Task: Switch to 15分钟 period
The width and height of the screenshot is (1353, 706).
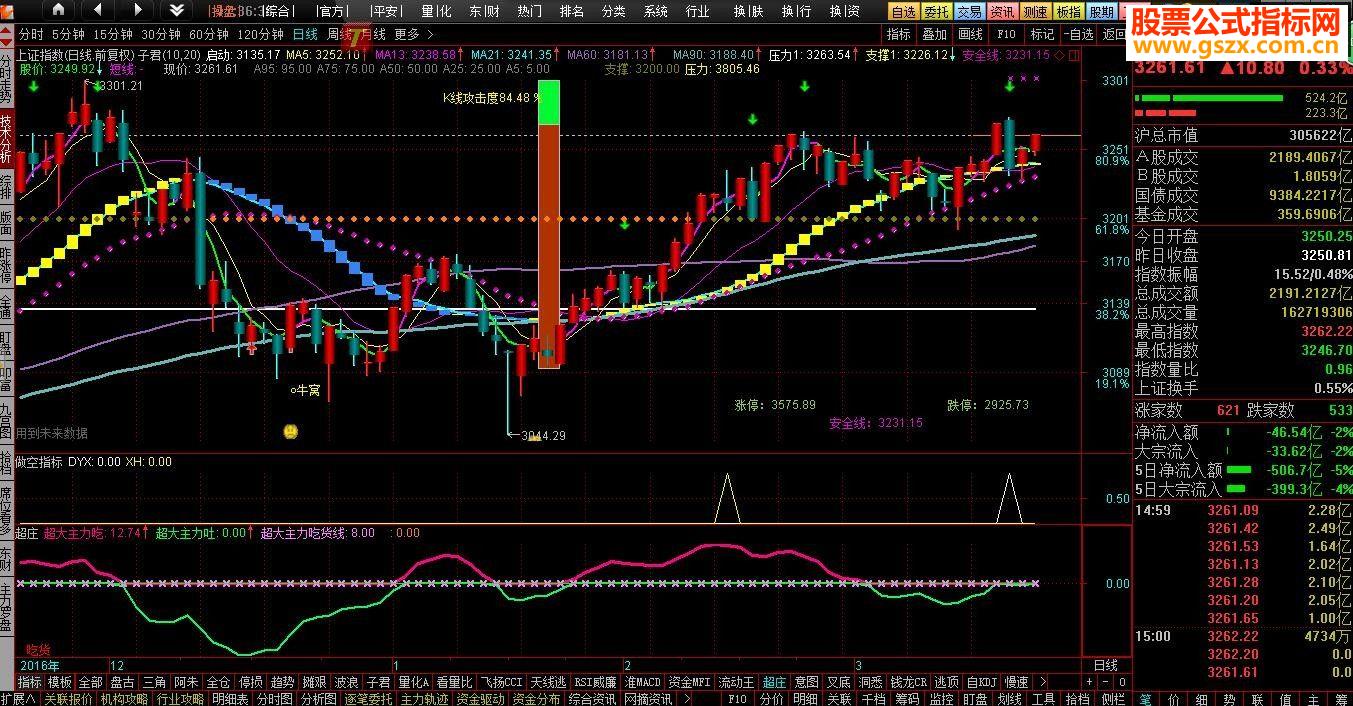Action: [113, 34]
